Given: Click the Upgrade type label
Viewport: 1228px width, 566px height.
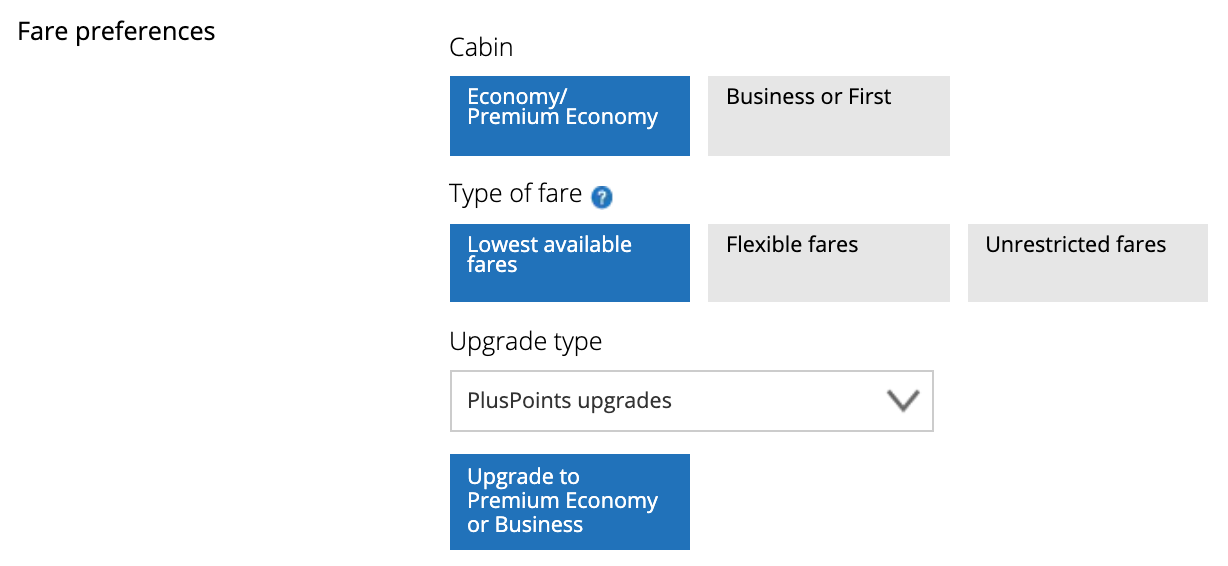Looking at the screenshot, I should 526,342.
